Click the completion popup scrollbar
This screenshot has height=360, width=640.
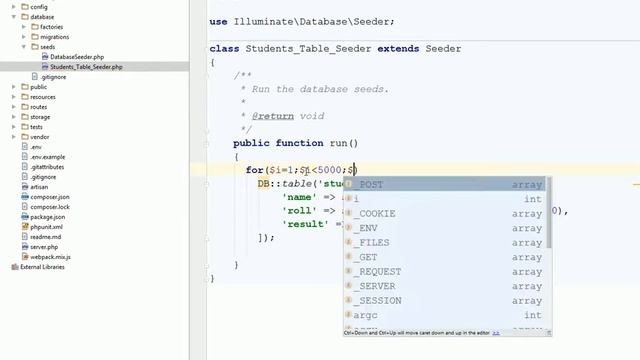pyautogui.click(x=549, y=213)
